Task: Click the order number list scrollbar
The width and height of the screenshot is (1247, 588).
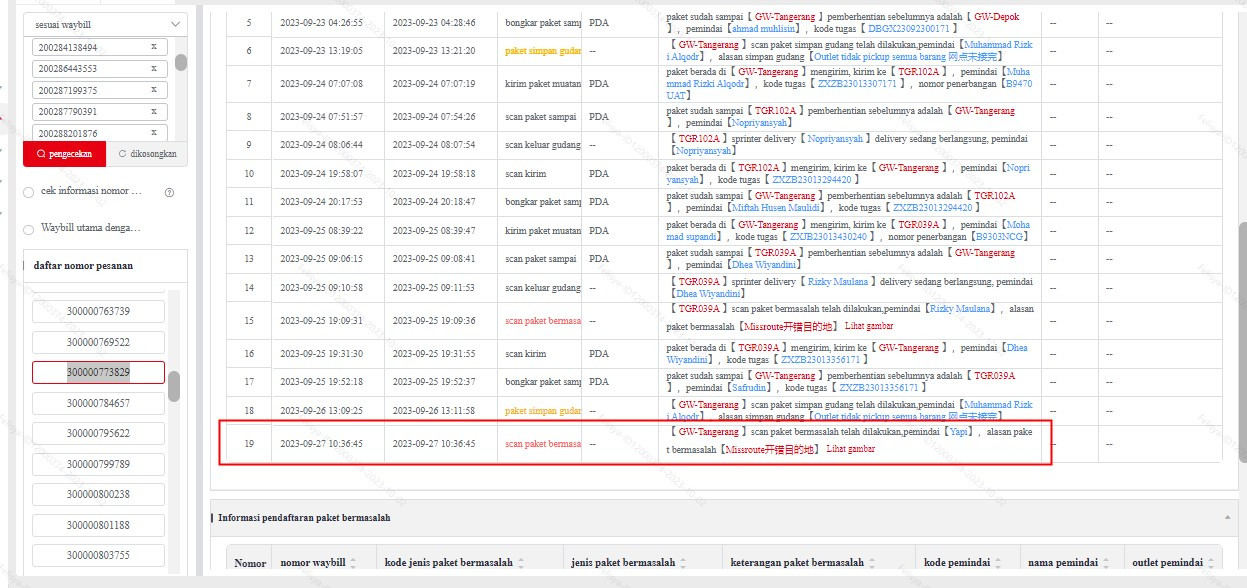Action: (x=174, y=387)
